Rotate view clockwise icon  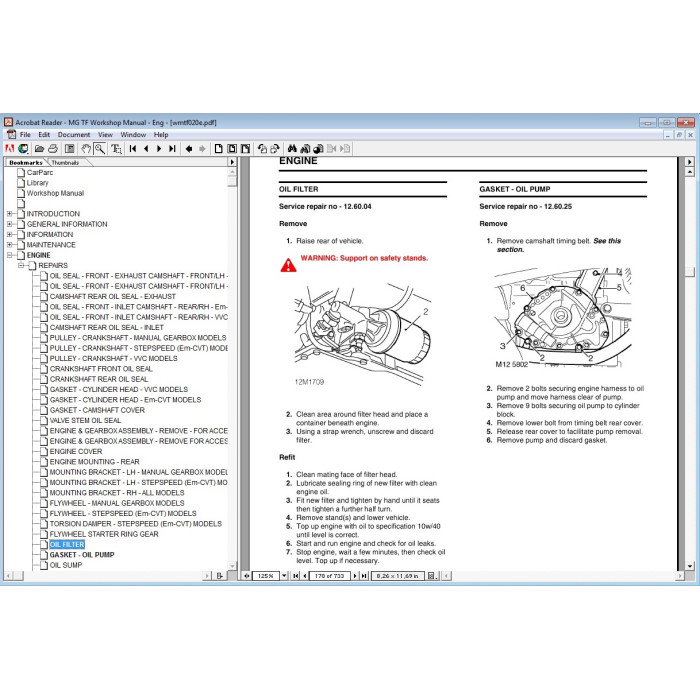275,149
